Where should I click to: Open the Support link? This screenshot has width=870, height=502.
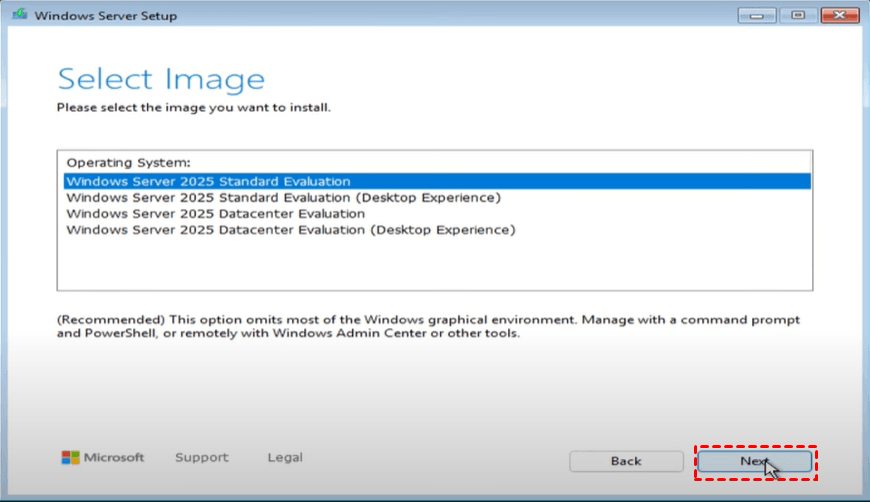(201, 458)
